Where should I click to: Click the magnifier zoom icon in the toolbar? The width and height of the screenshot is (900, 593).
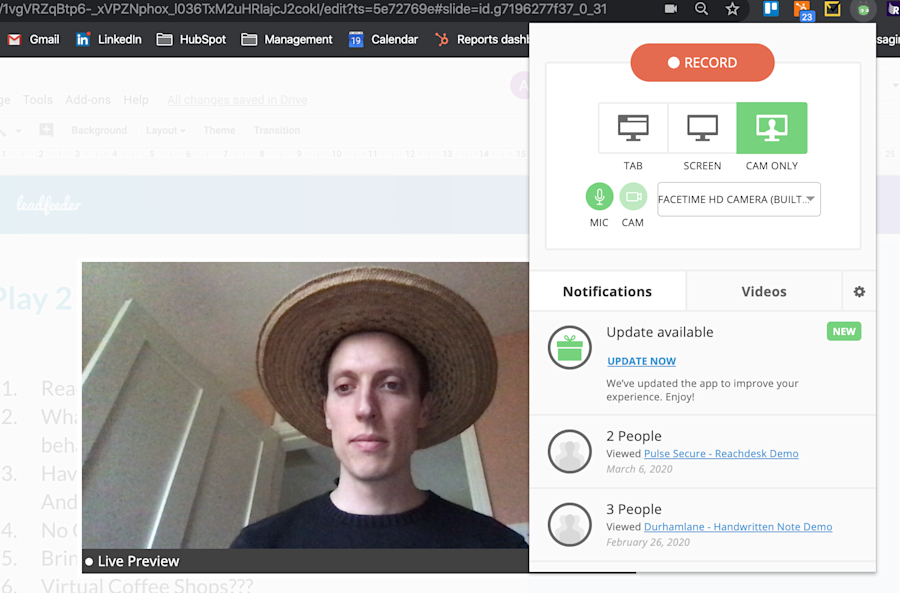701,10
